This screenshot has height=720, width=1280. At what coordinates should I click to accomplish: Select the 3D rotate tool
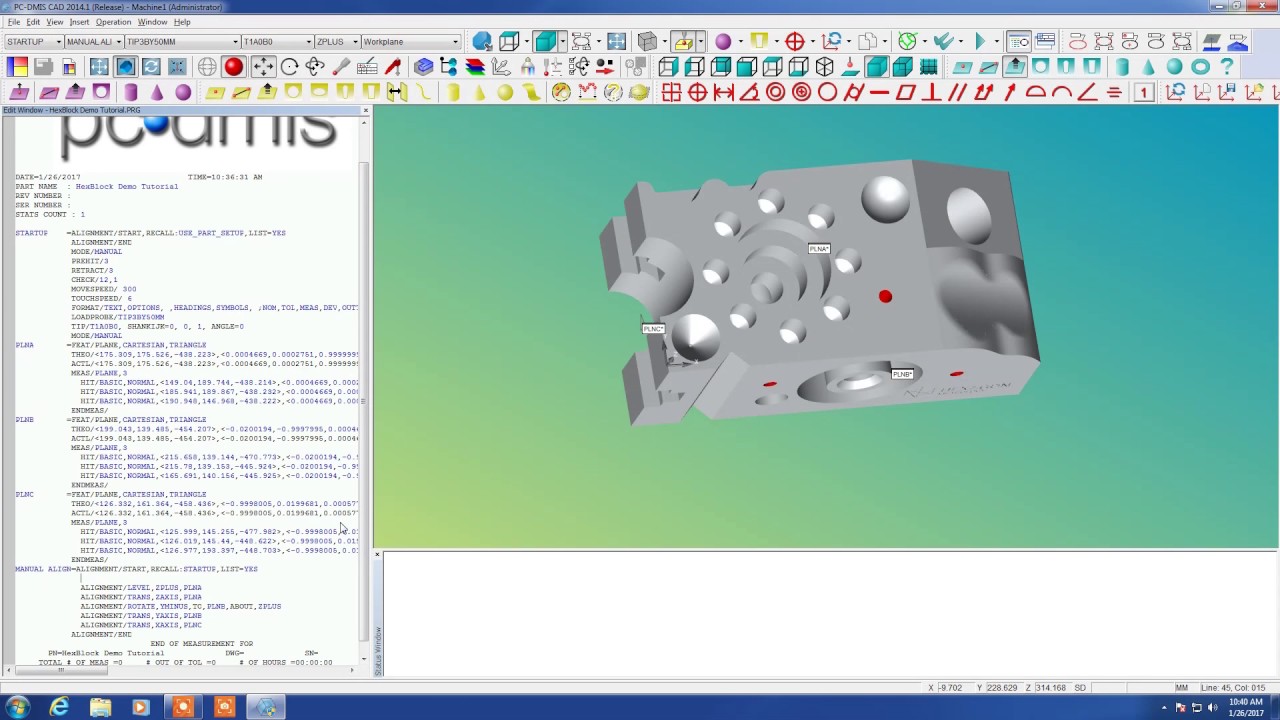tap(315, 67)
